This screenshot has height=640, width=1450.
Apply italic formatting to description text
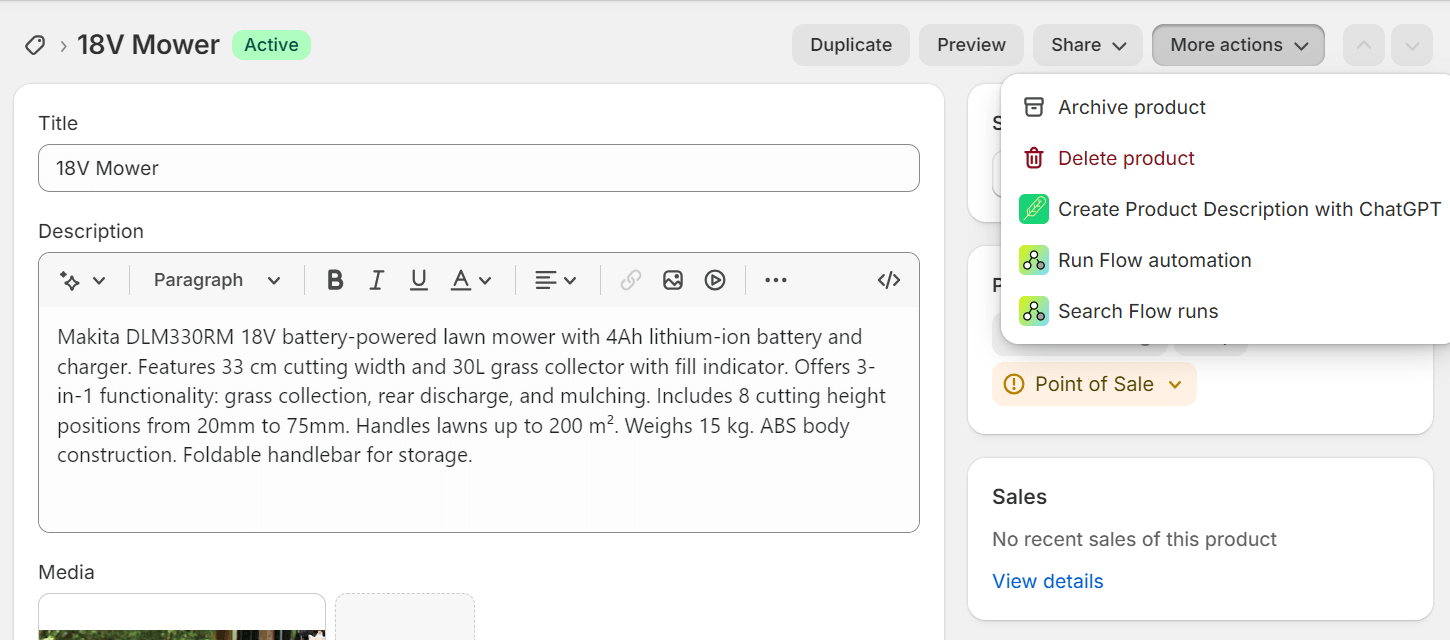point(377,280)
